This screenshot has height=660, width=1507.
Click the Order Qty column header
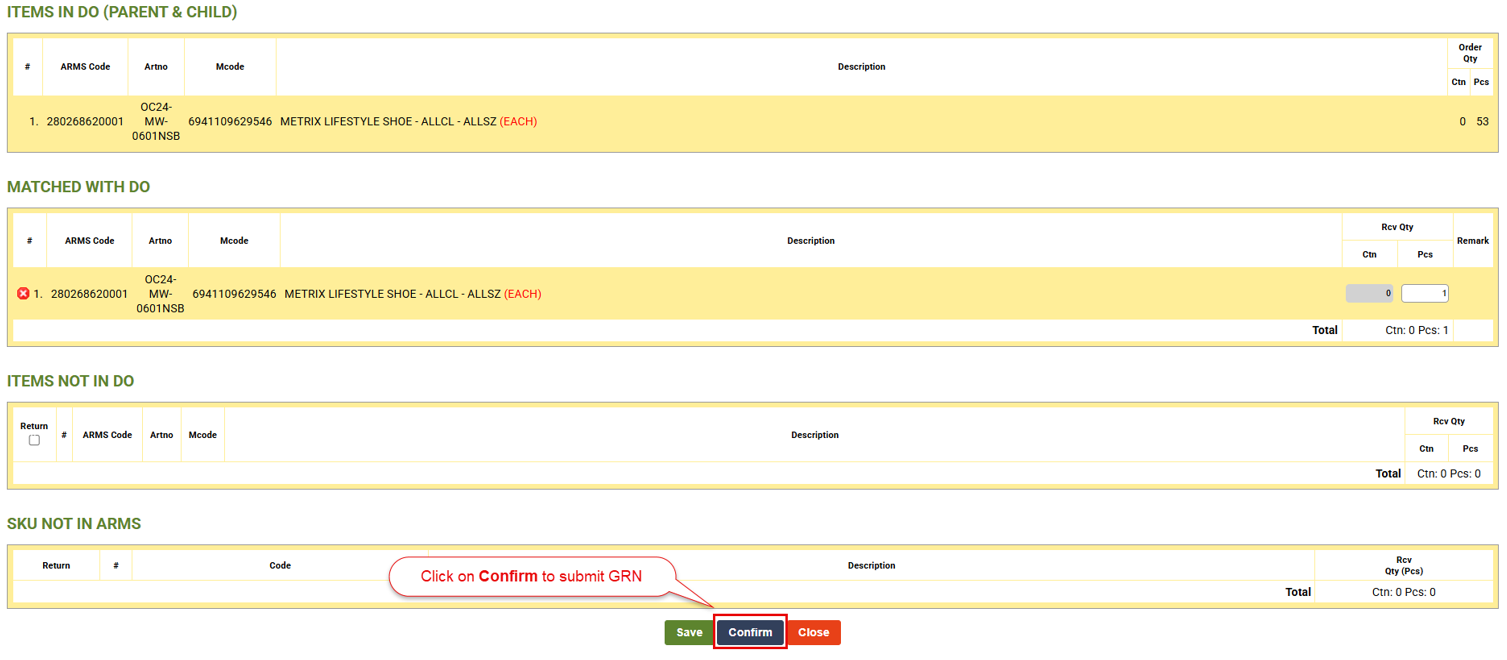[x=1469, y=53]
